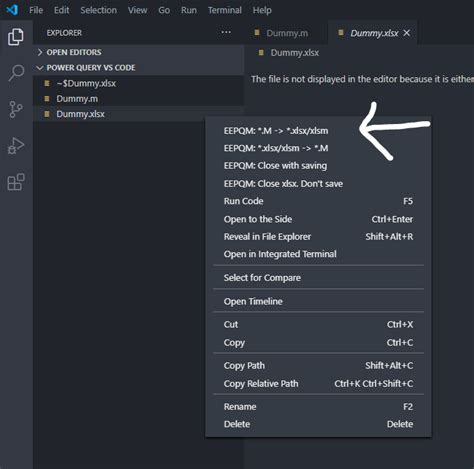The width and height of the screenshot is (474, 469).
Task: Choose Delete in context menu
Action: click(318, 424)
